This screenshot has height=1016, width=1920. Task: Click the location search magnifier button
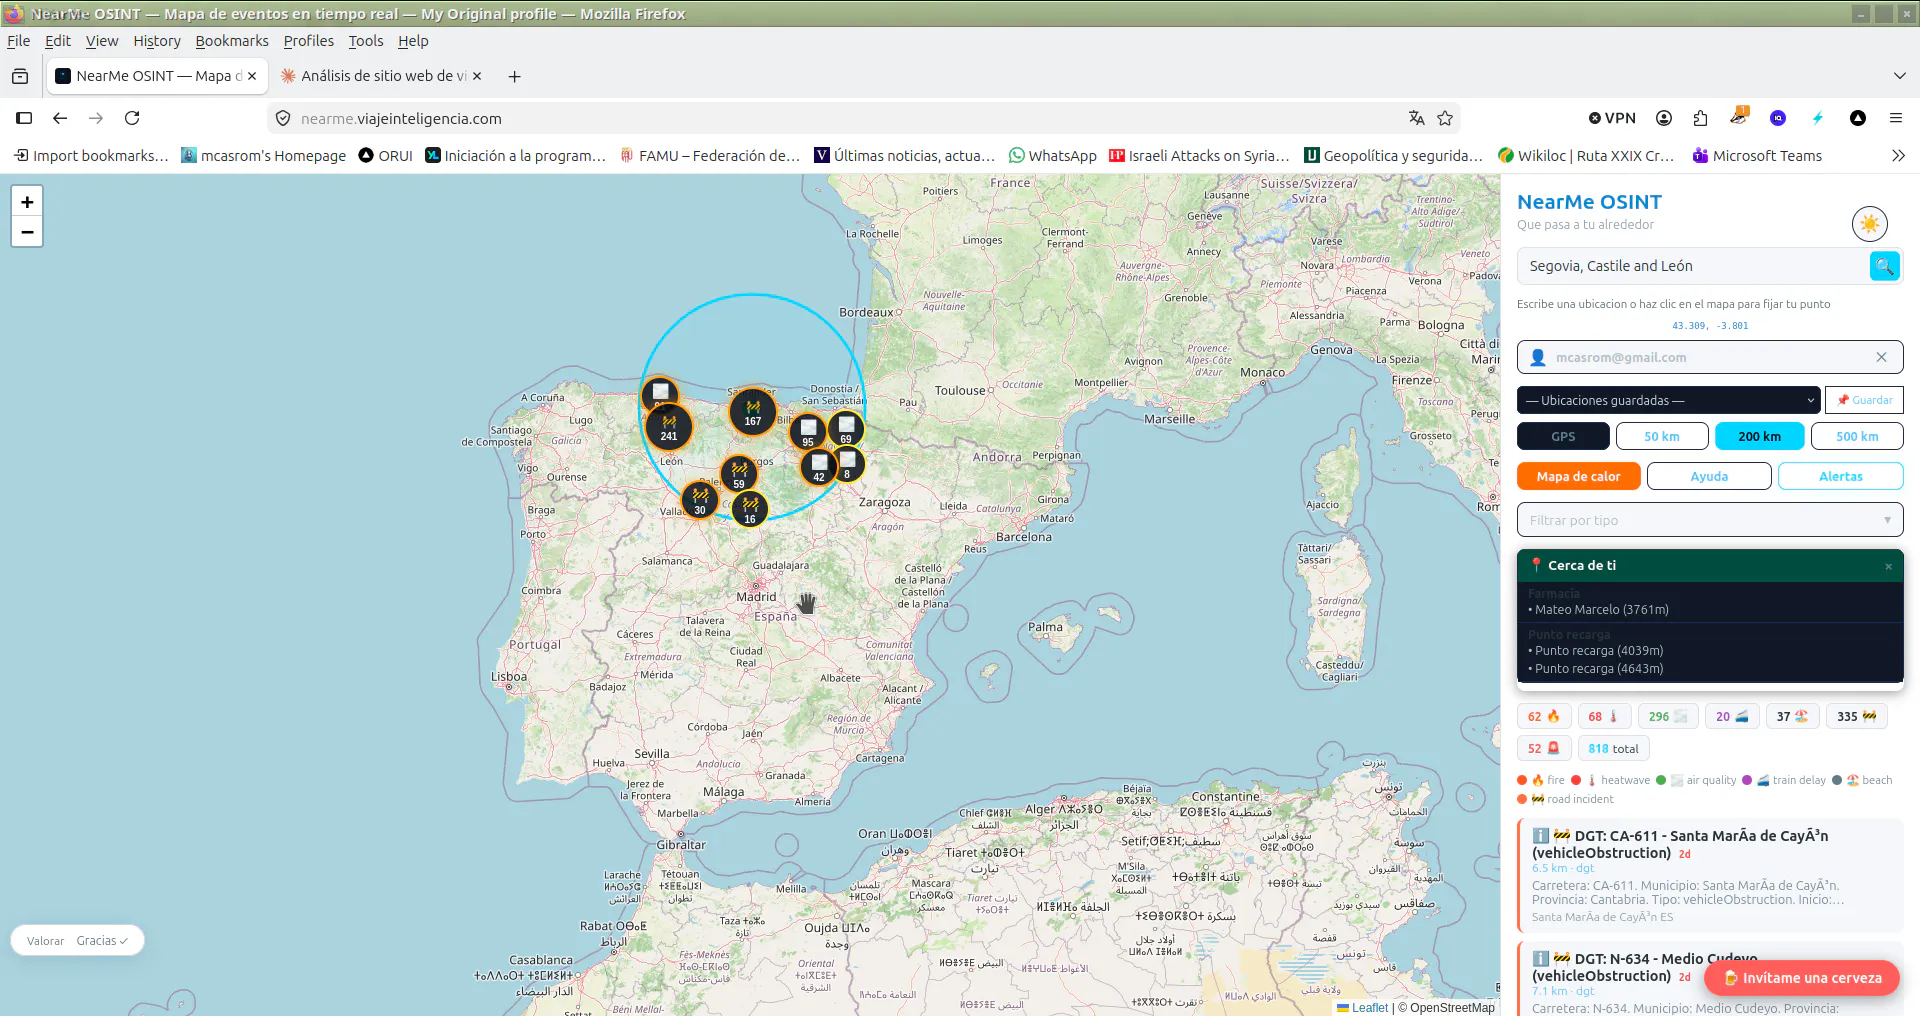click(x=1884, y=266)
